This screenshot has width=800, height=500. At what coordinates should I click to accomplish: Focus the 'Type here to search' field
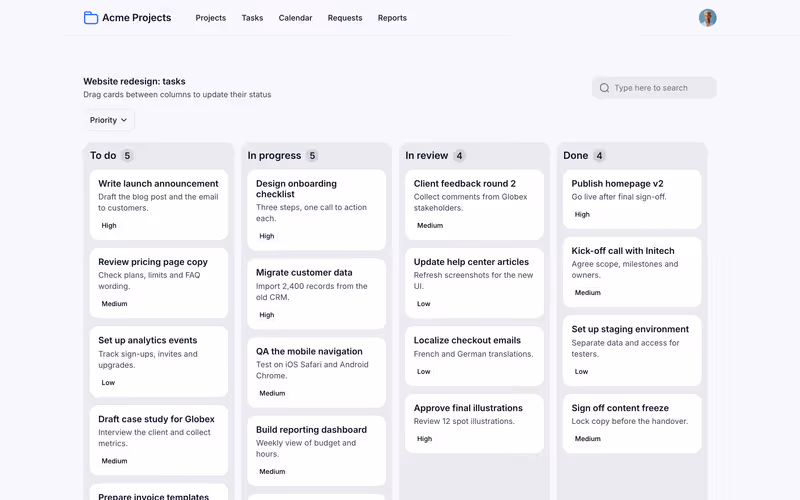[654, 88]
